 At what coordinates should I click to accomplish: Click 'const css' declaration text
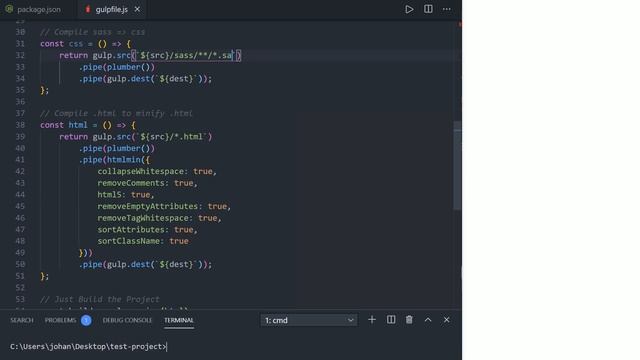click(x=62, y=44)
